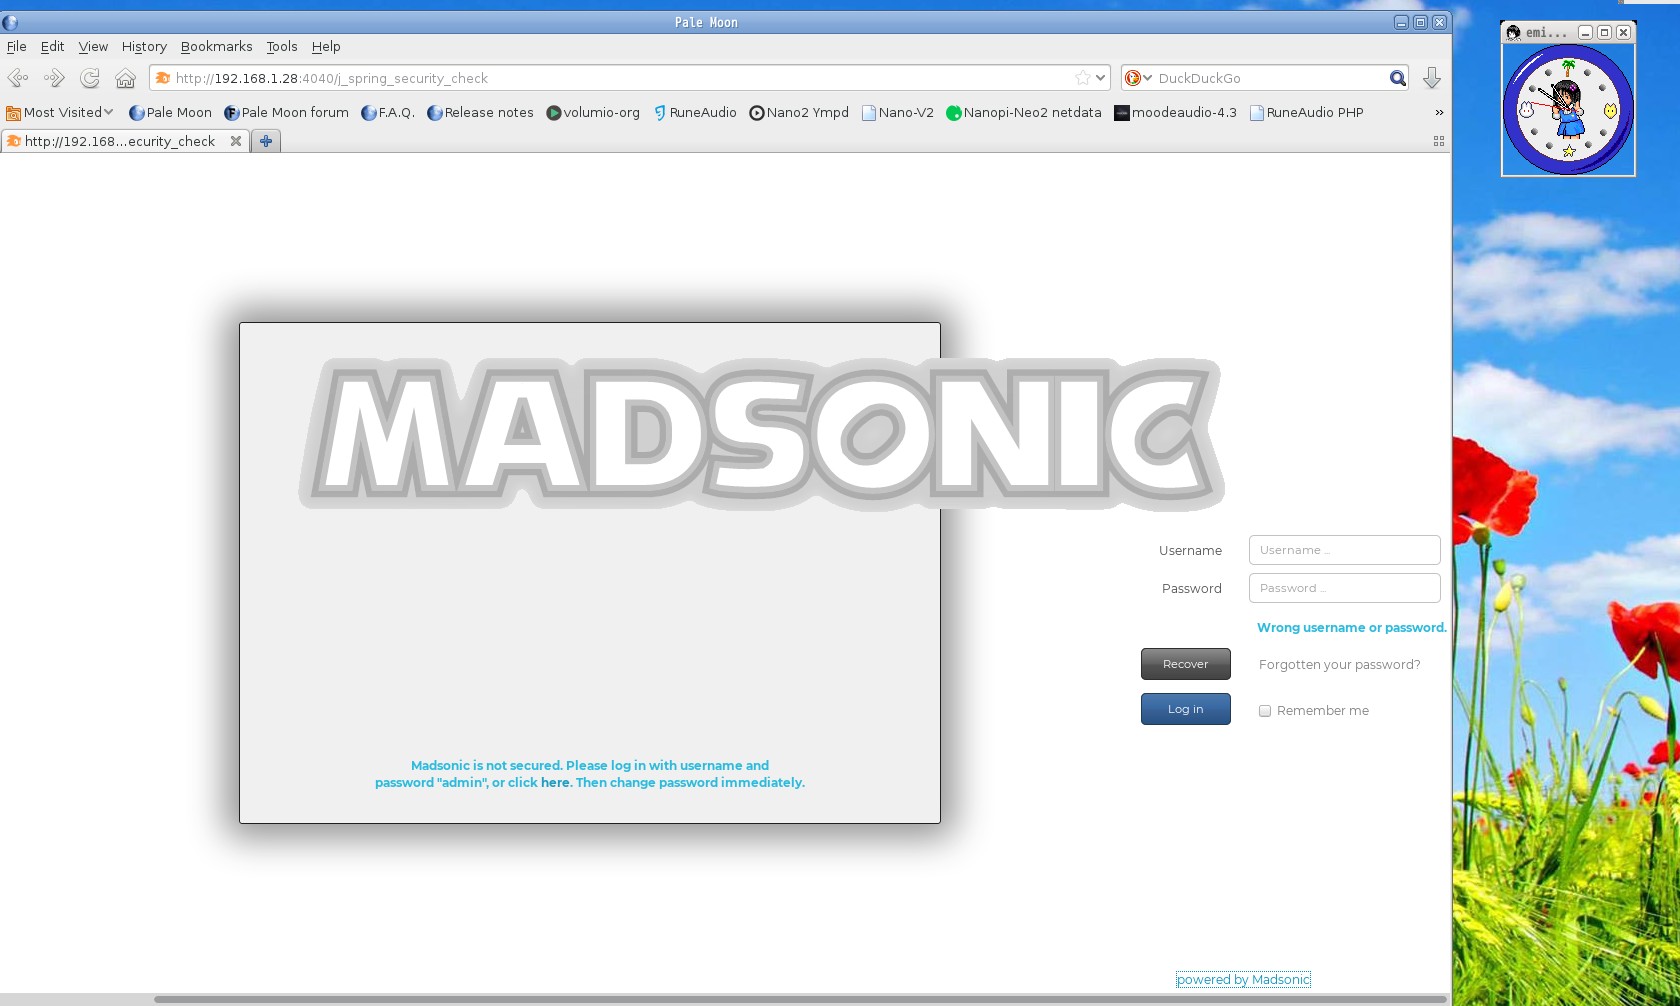Expand the Most Visited bookmarks dropdown
Viewport: 1680px width, 1006px height.
(x=109, y=112)
